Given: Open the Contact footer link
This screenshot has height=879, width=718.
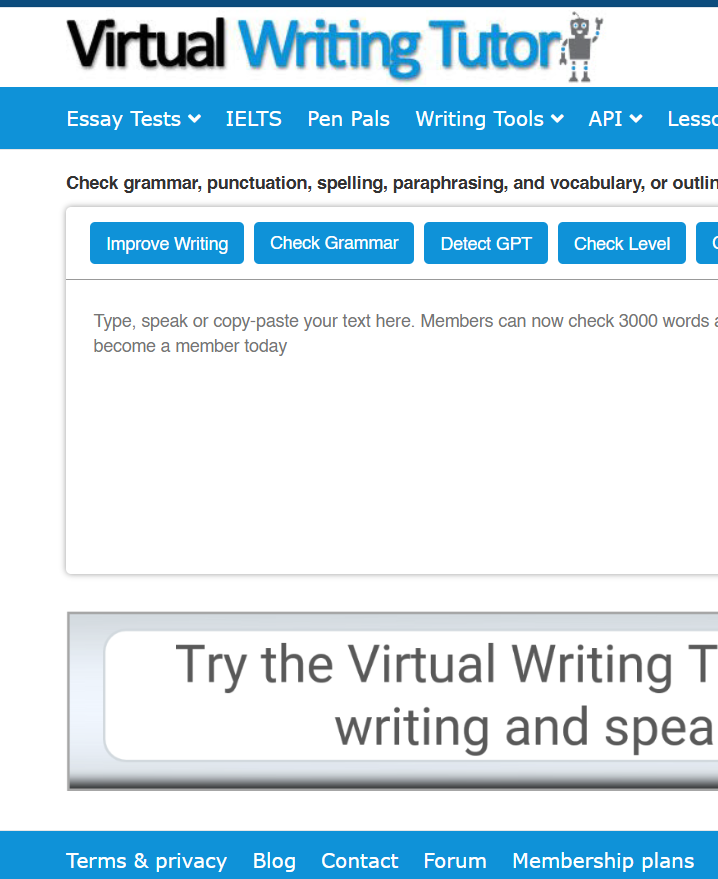Looking at the screenshot, I should click(359, 861).
